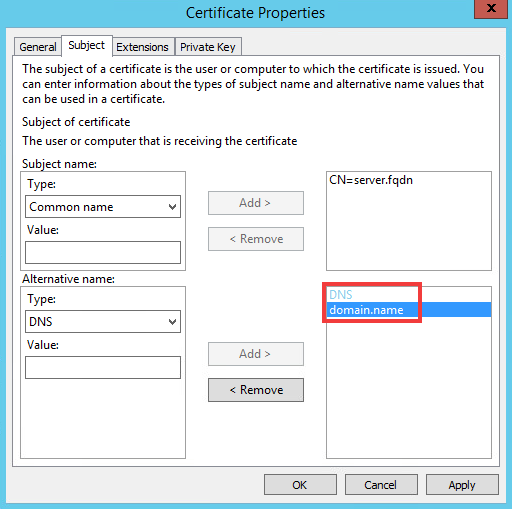Click the Subject name Add button
Image resolution: width=512 pixels, height=509 pixels.
coord(256,203)
